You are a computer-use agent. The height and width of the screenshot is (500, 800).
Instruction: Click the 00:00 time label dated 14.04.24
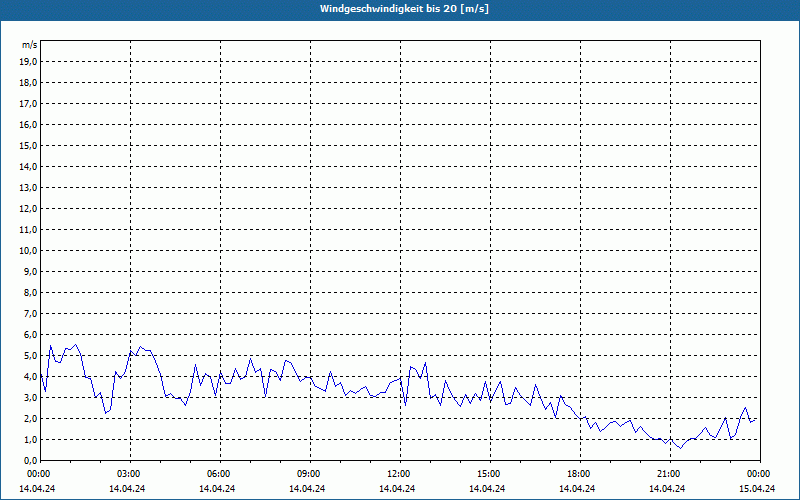[x=38, y=474]
